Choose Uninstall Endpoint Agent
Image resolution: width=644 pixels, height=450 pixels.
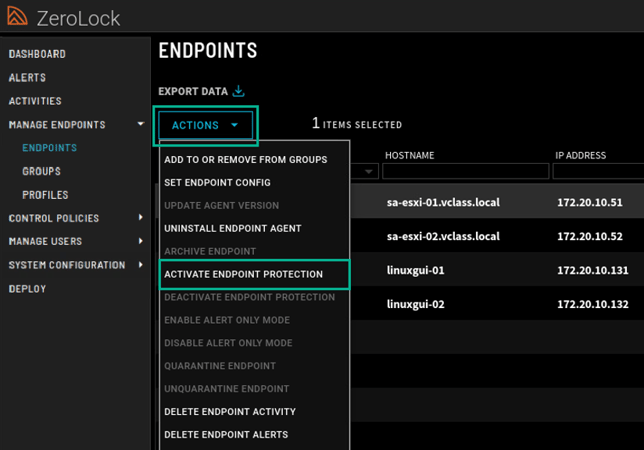coord(232,228)
